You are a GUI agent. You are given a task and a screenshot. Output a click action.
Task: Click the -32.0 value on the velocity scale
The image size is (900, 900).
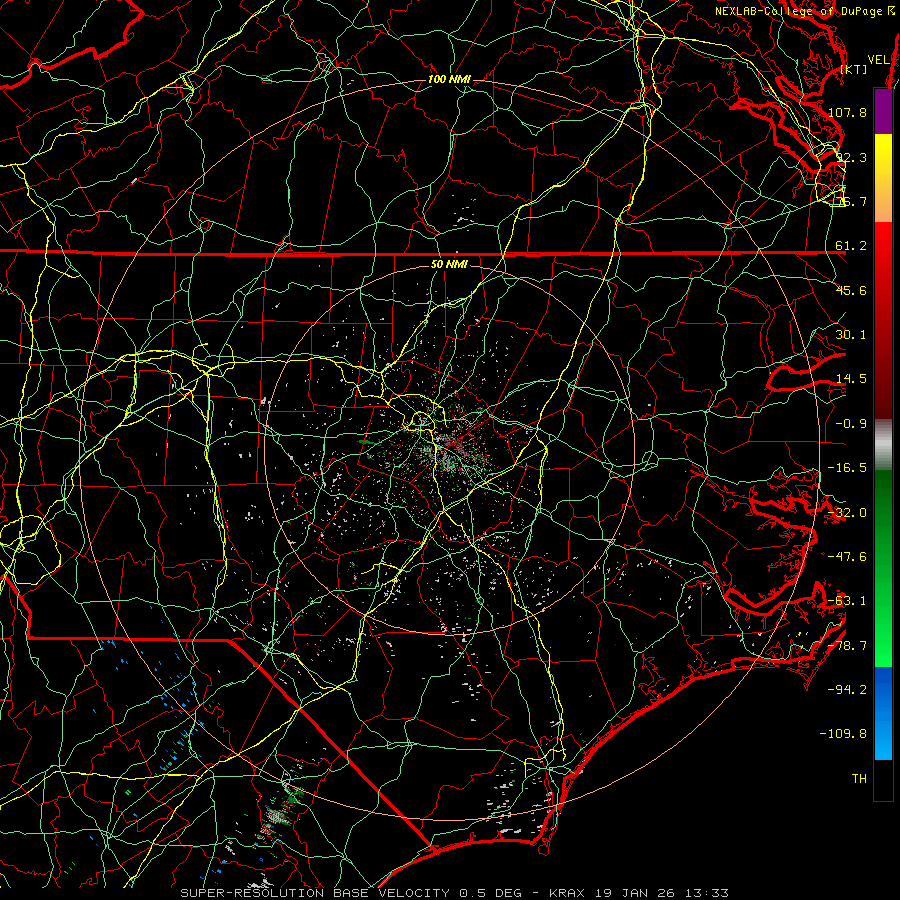coord(847,513)
